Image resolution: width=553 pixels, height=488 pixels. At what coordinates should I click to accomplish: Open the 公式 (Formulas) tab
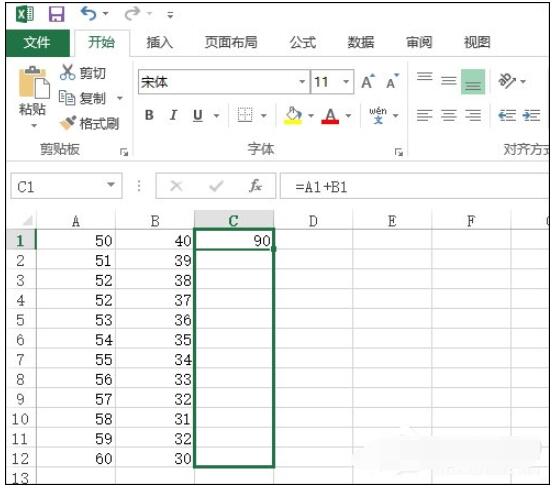pos(303,43)
